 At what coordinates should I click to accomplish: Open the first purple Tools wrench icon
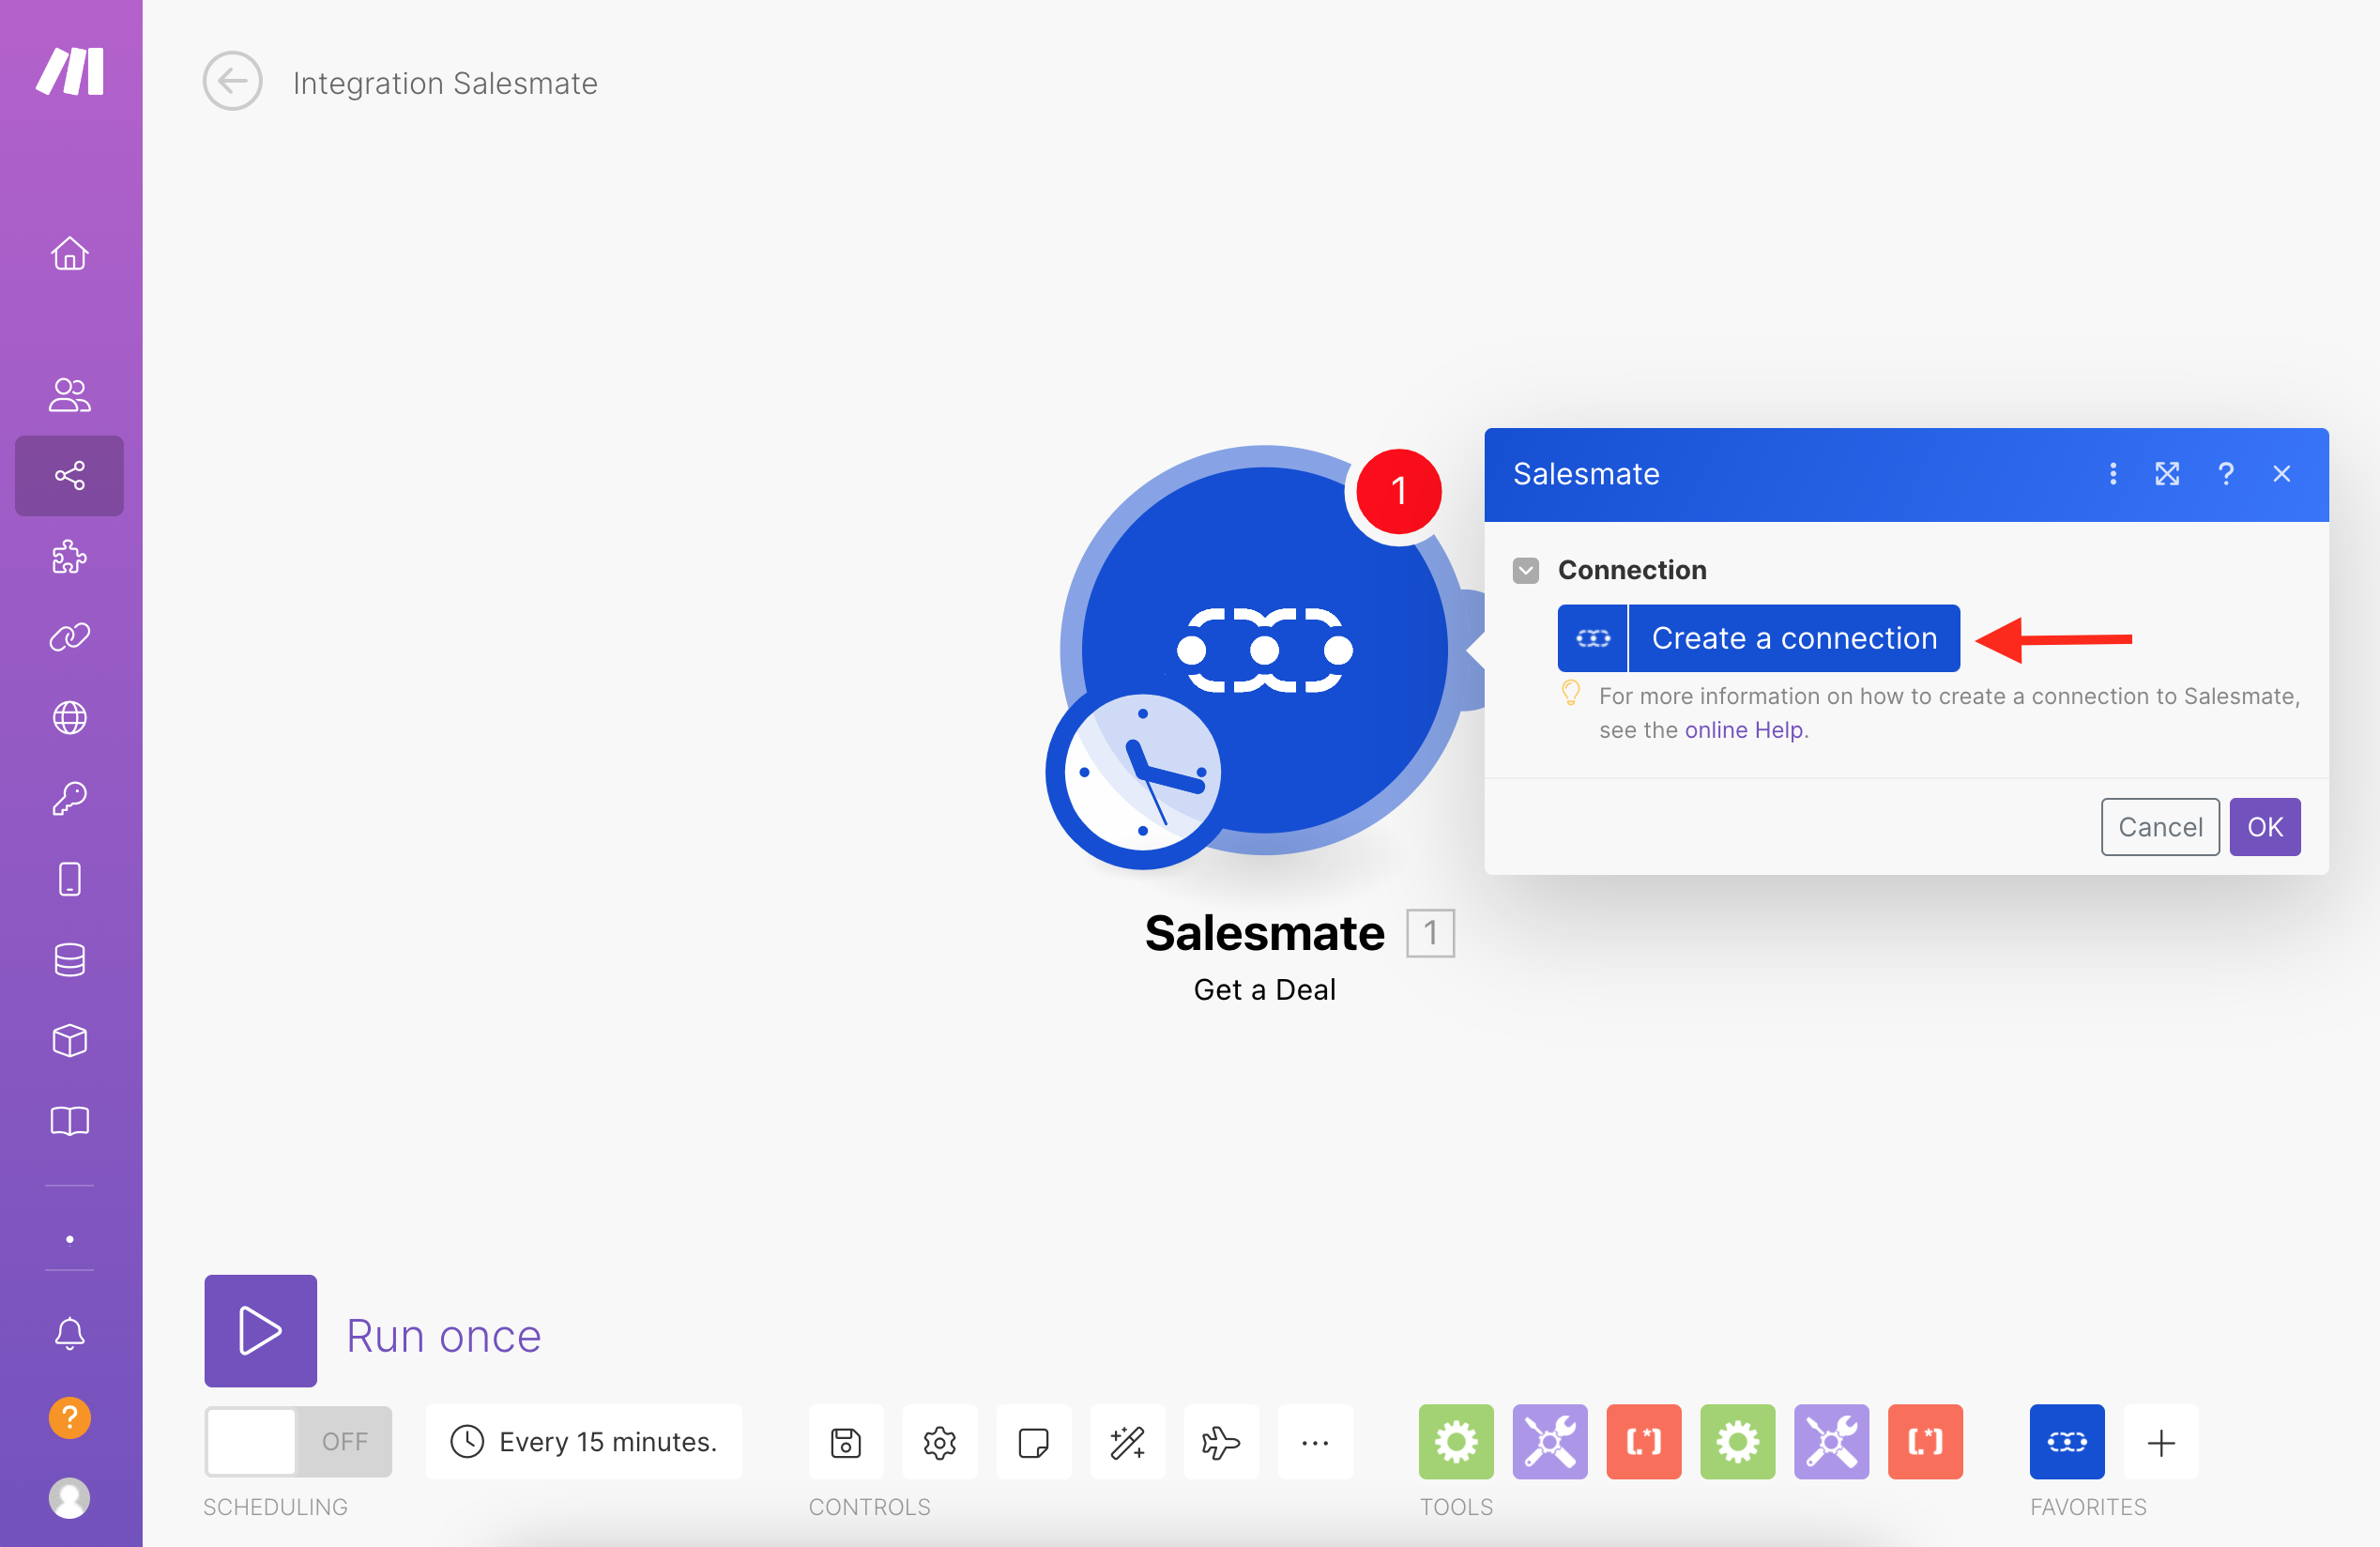[1550, 1442]
